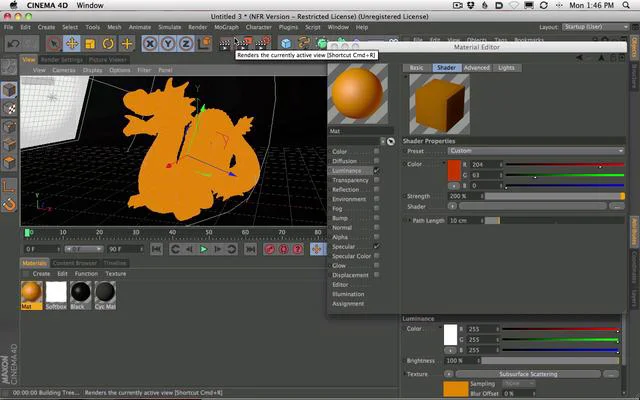Switch to the Advanced tab

476,68
